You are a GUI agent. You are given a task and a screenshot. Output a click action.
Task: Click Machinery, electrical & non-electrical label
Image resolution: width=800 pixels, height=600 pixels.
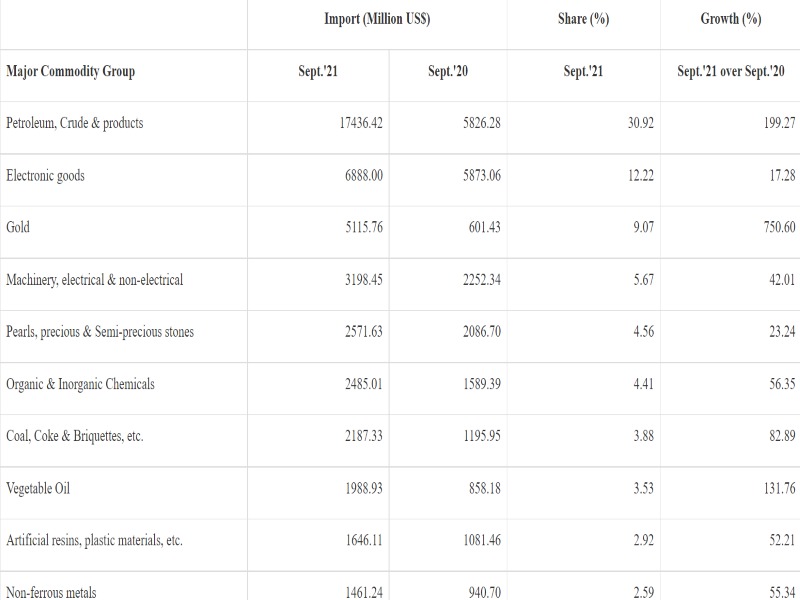click(x=94, y=280)
